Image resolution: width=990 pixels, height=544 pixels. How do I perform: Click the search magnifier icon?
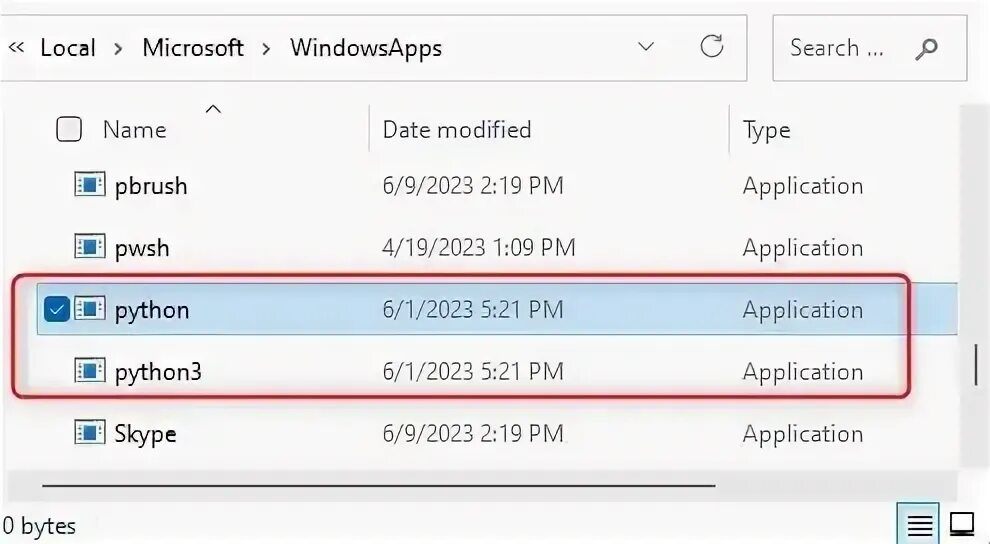[927, 48]
